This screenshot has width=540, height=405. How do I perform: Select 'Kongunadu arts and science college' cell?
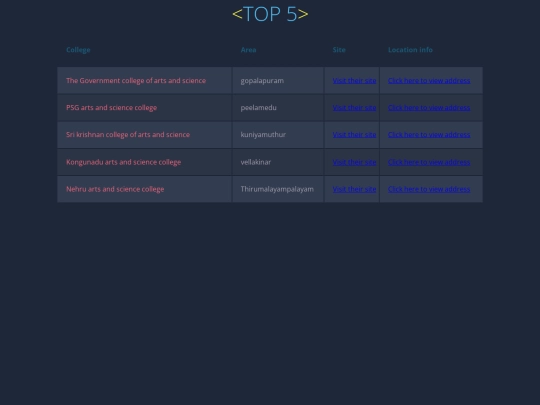coord(144,162)
